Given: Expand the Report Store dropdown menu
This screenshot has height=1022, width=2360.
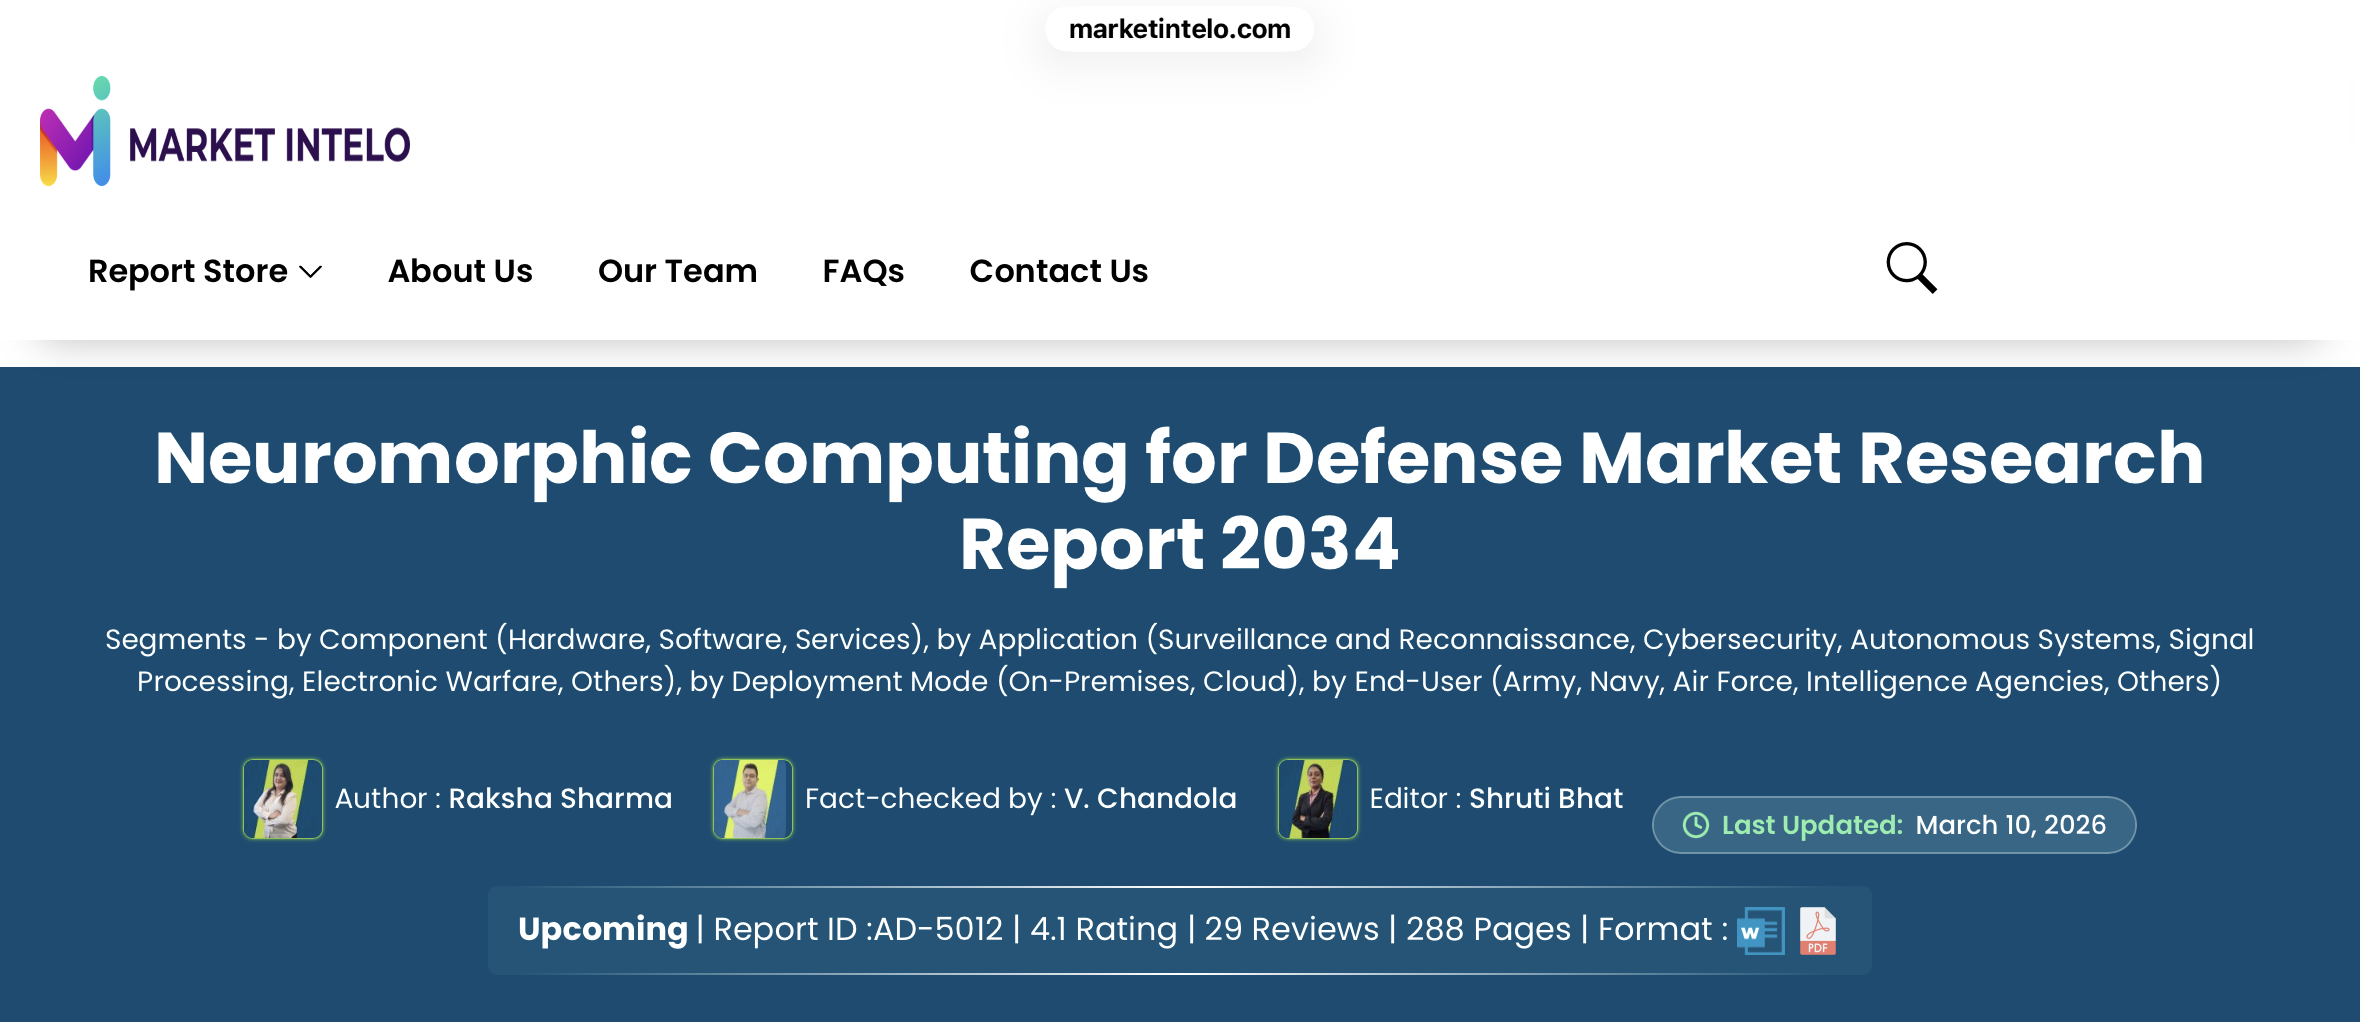Looking at the screenshot, I should 204,271.
